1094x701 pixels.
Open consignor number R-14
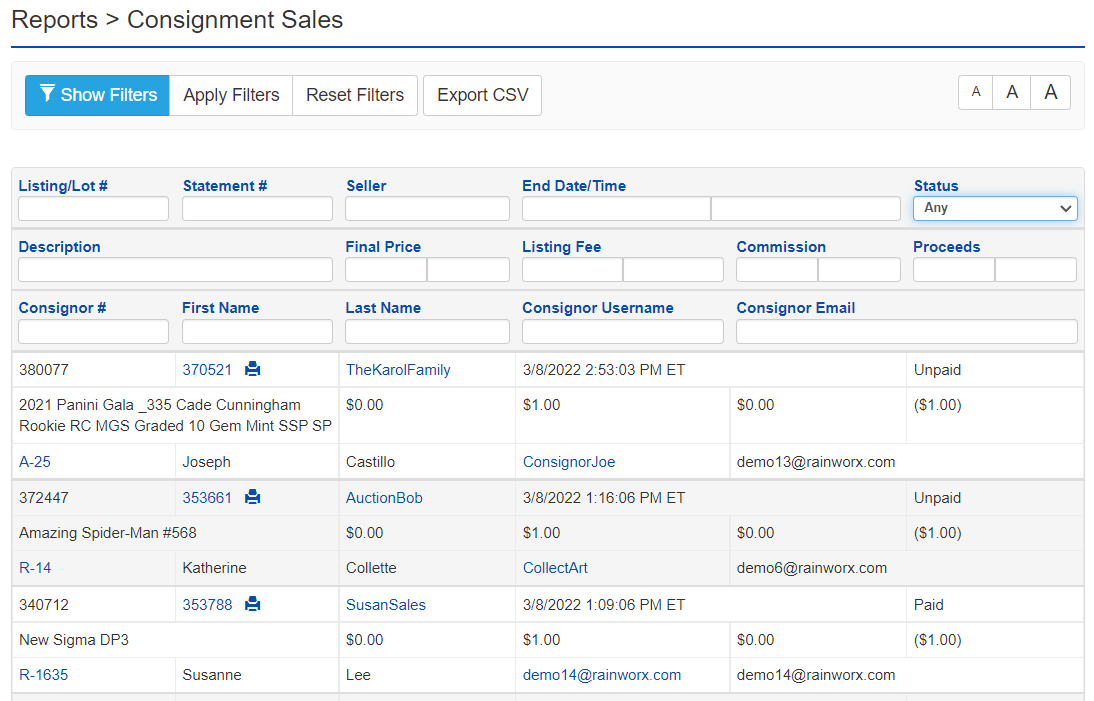tap(35, 568)
